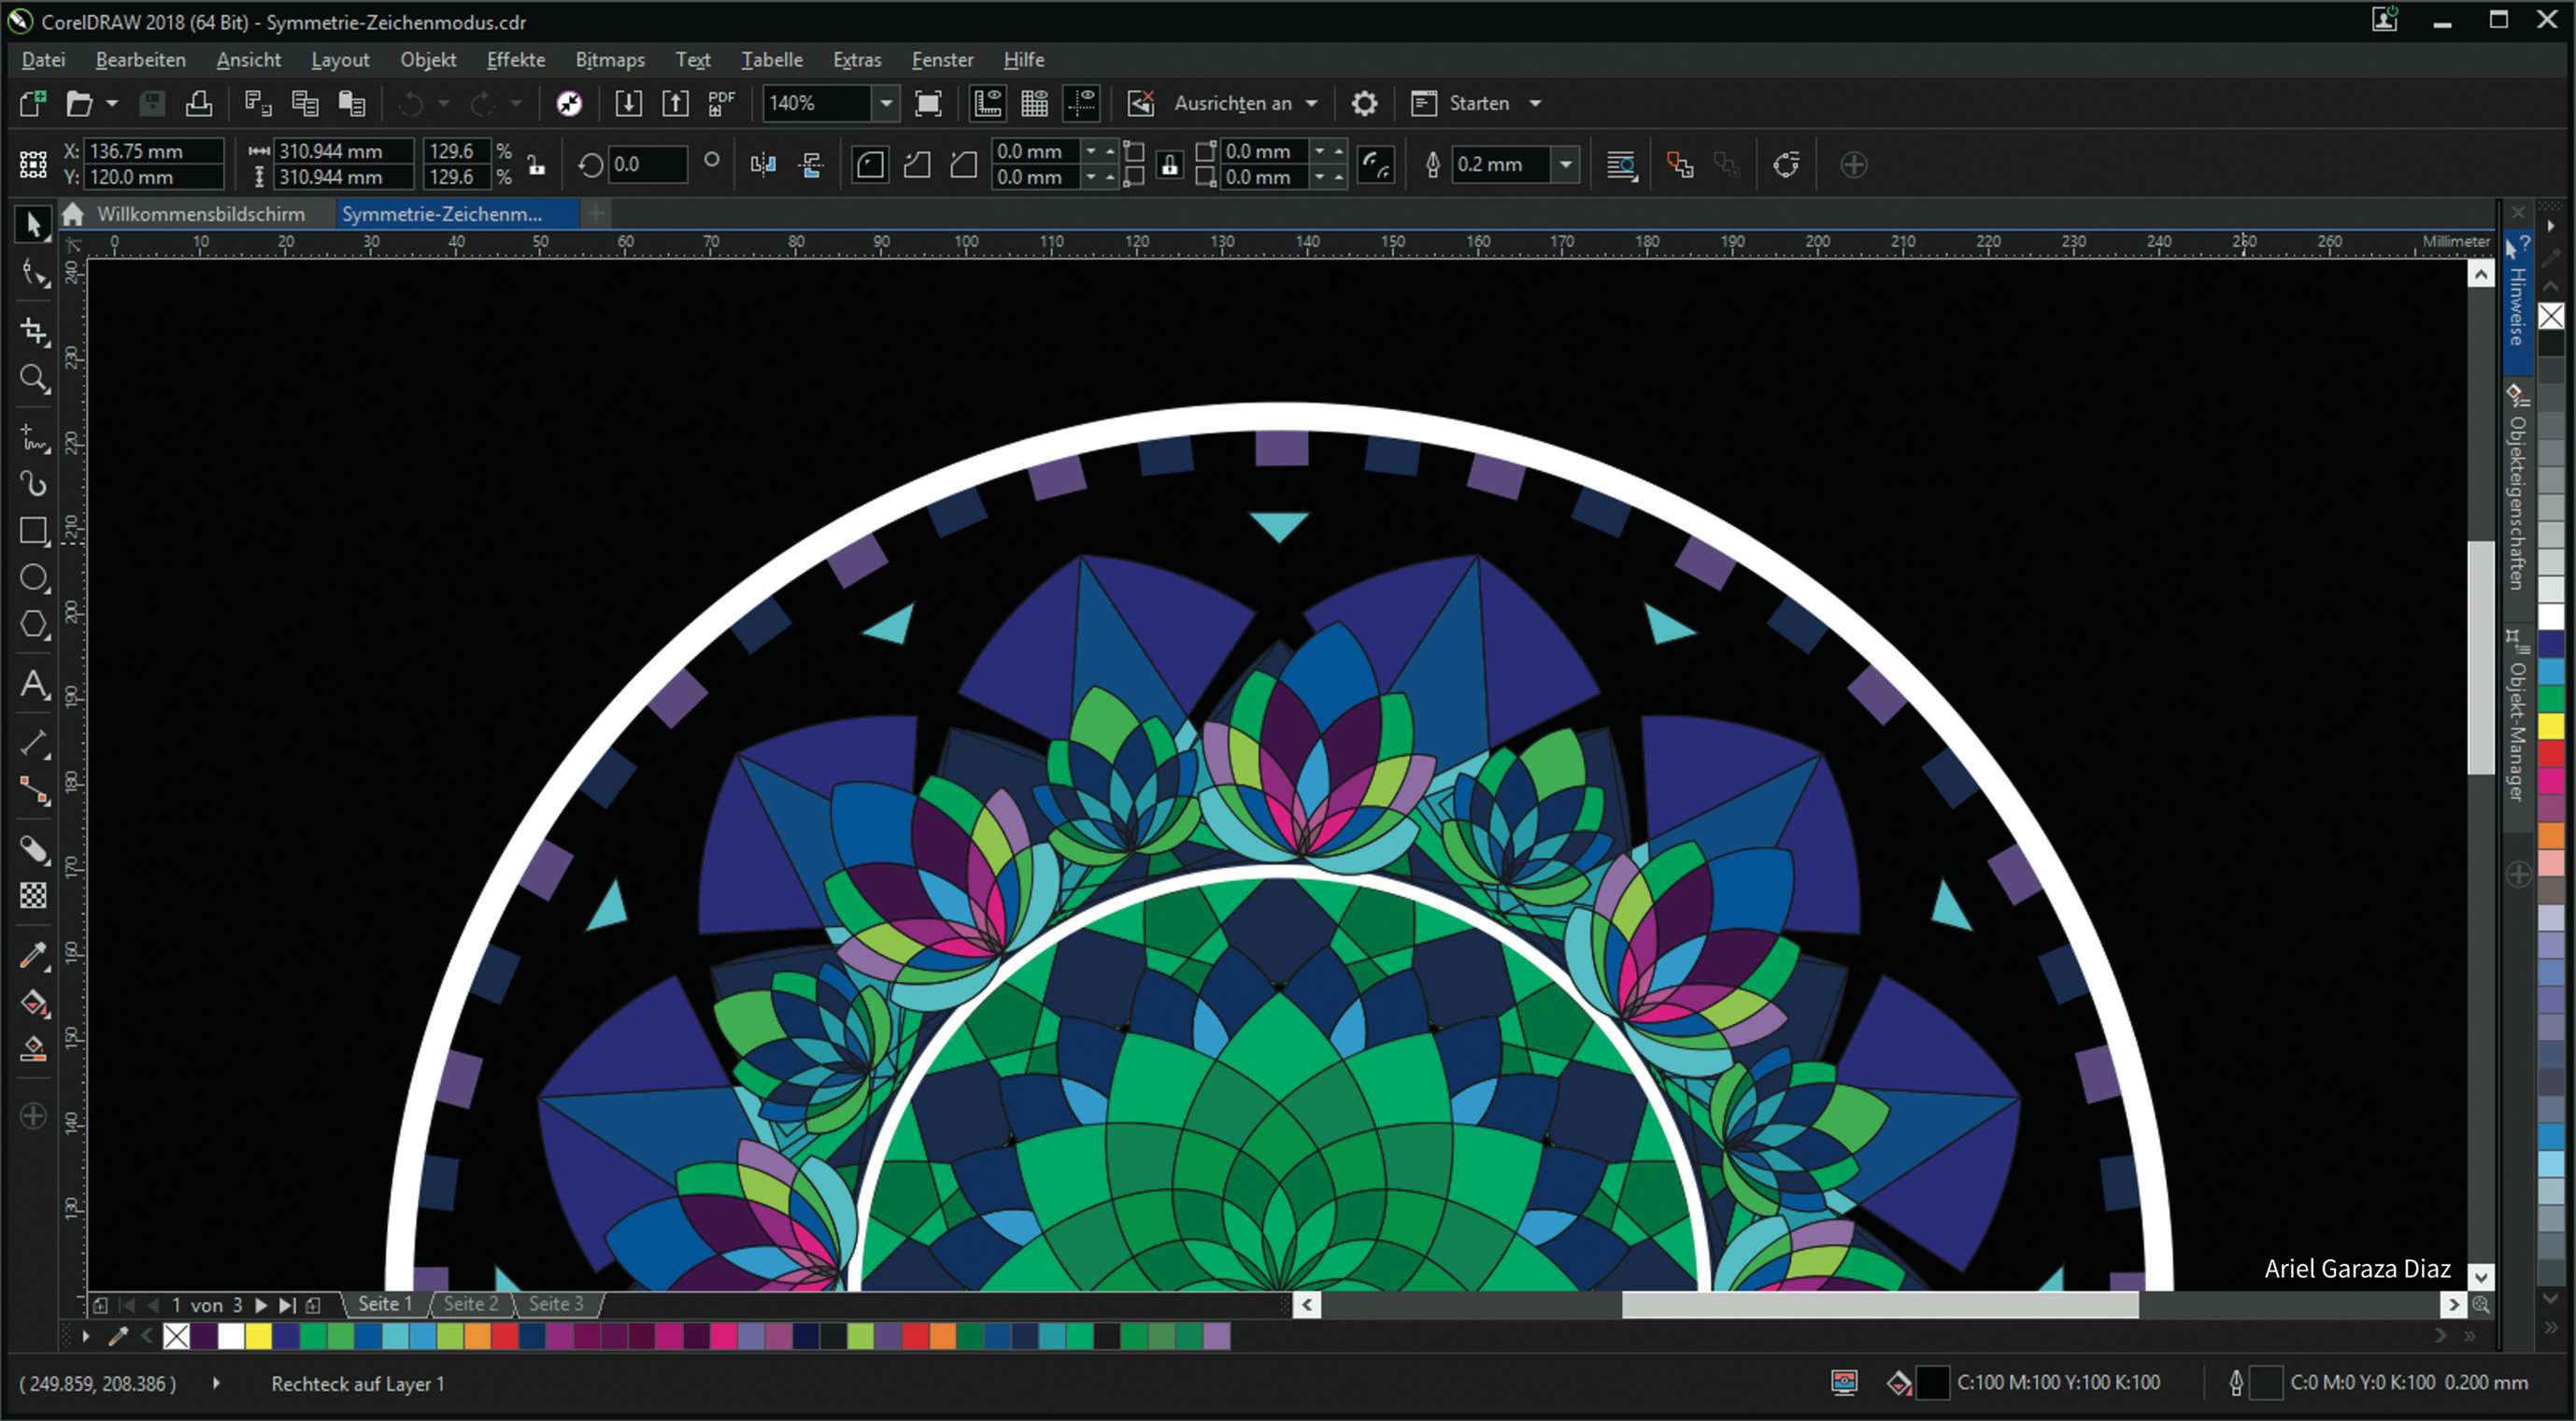Click the X position input field
This screenshot has width=2576, height=1421.
pos(152,151)
